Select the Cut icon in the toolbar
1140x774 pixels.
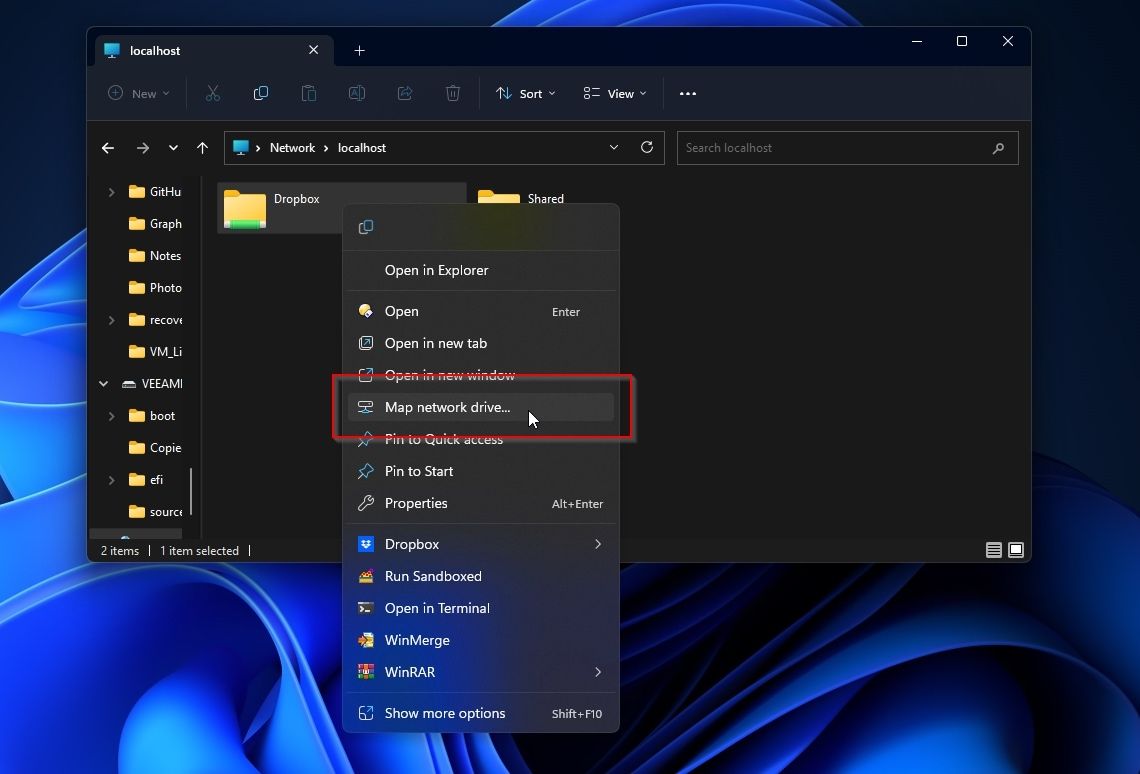tap(213, 93)
